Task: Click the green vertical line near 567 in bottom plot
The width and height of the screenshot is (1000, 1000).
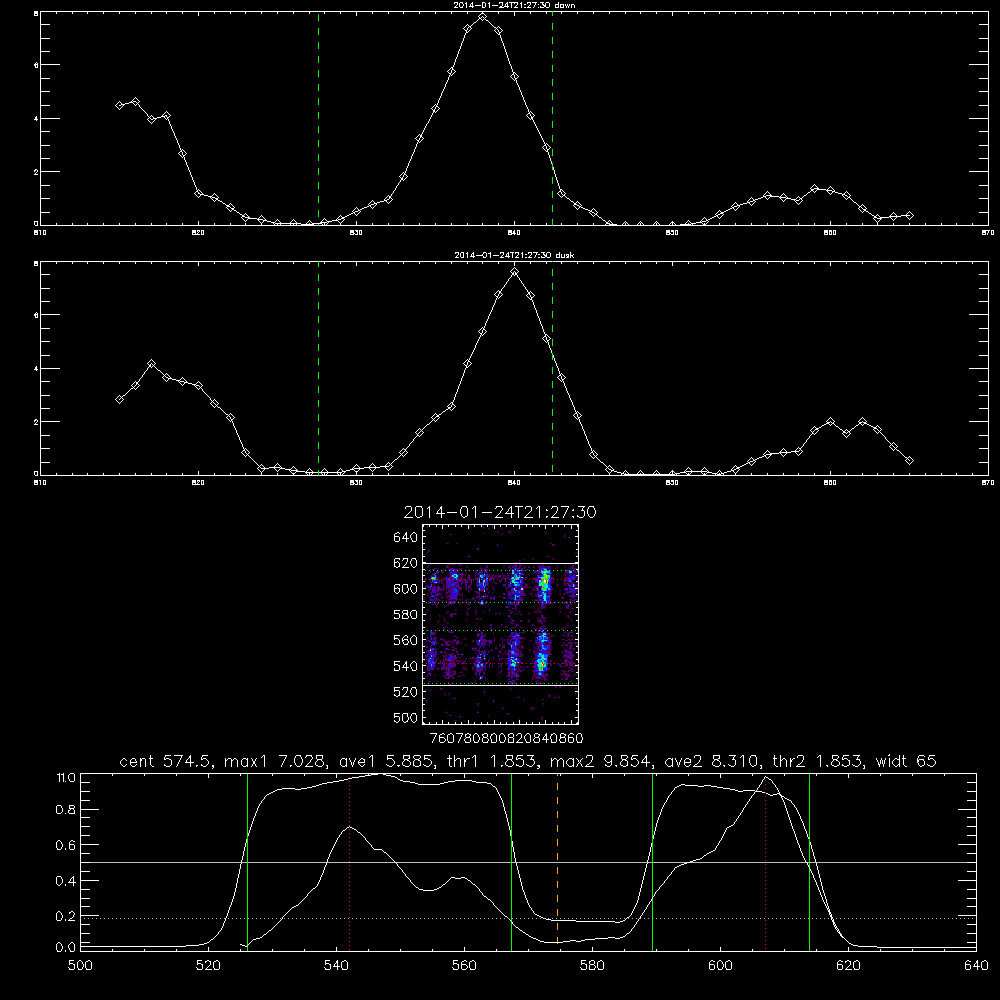Action: (x=511, y=862)
